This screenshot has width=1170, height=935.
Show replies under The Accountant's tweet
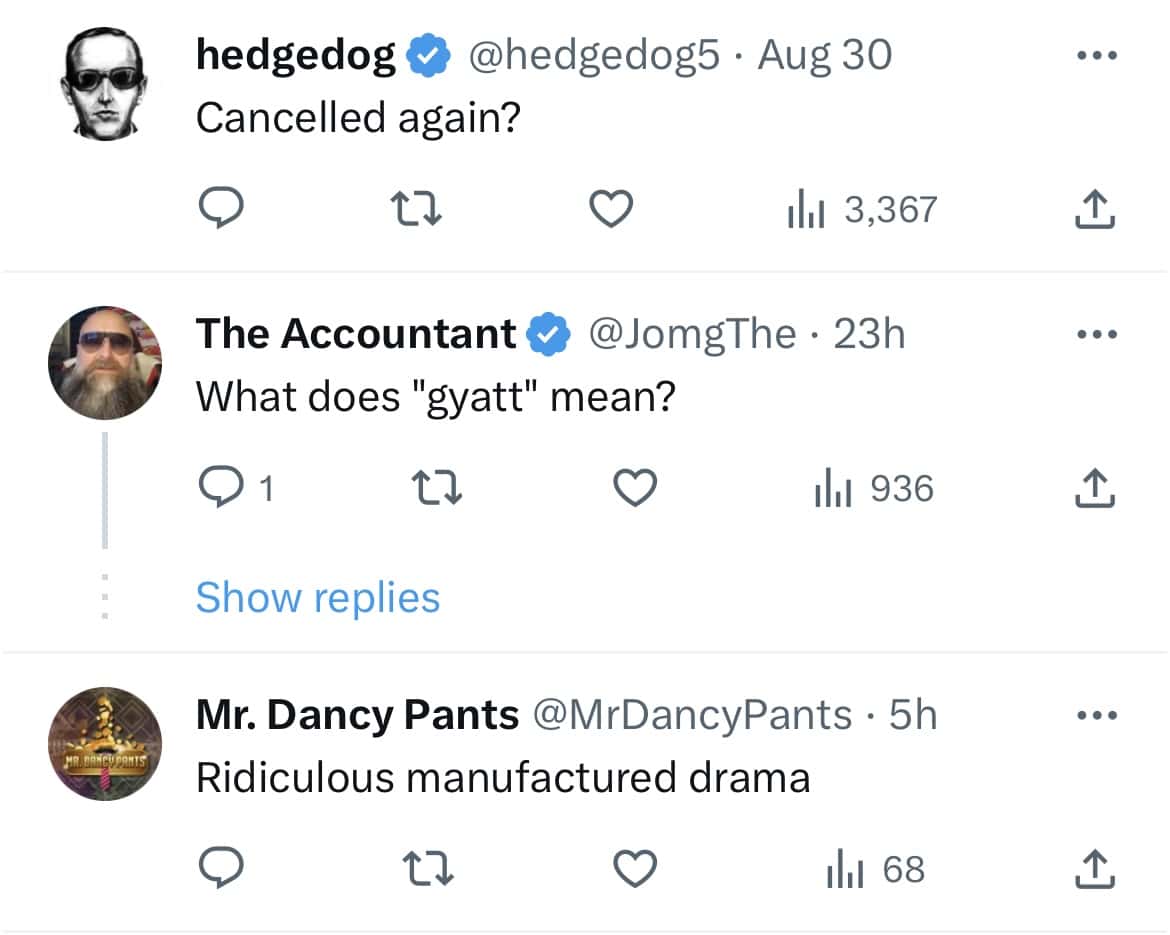point(317,597)
